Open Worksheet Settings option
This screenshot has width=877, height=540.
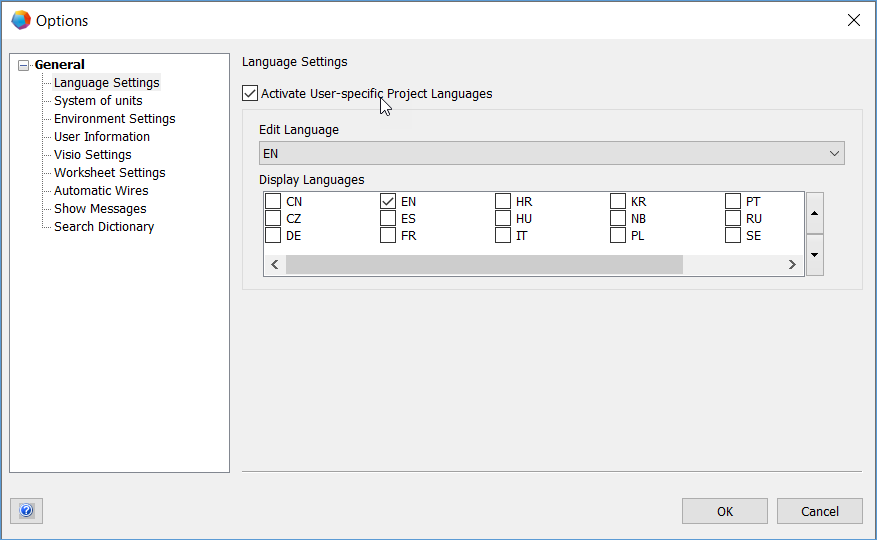pos(109,173)
